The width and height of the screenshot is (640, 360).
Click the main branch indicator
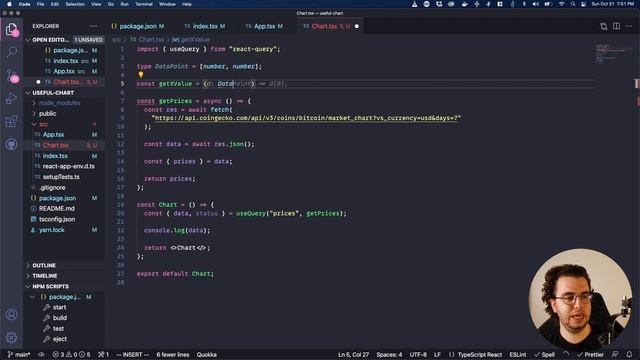(19, 355)
